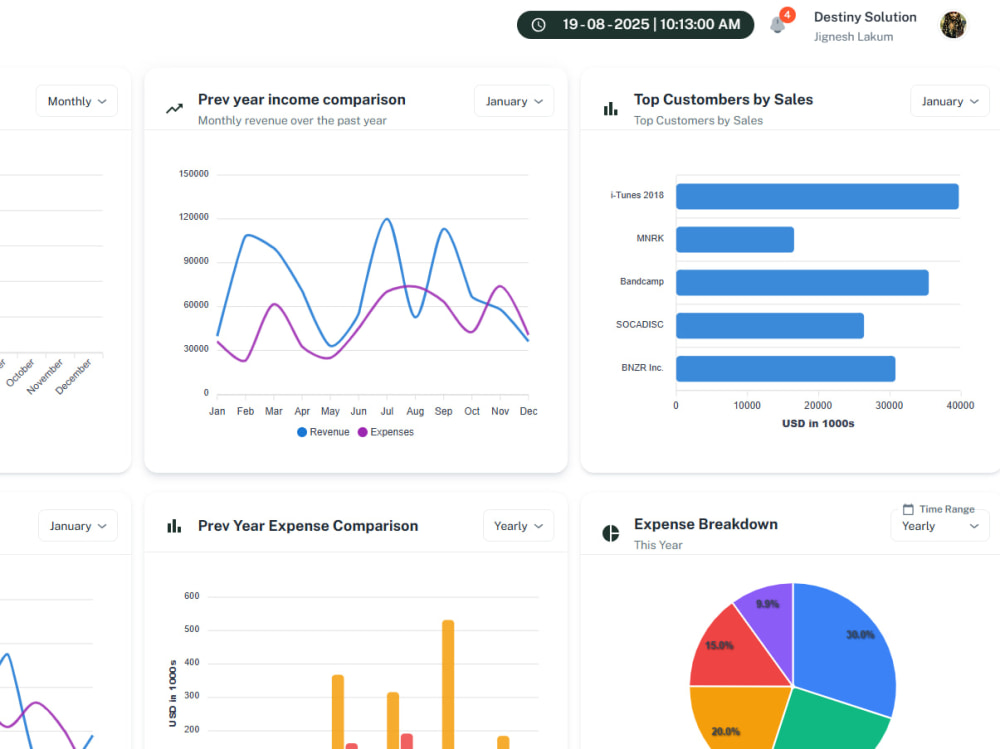
Task: Click the MNRK sales bar
Action: point(735,240)
